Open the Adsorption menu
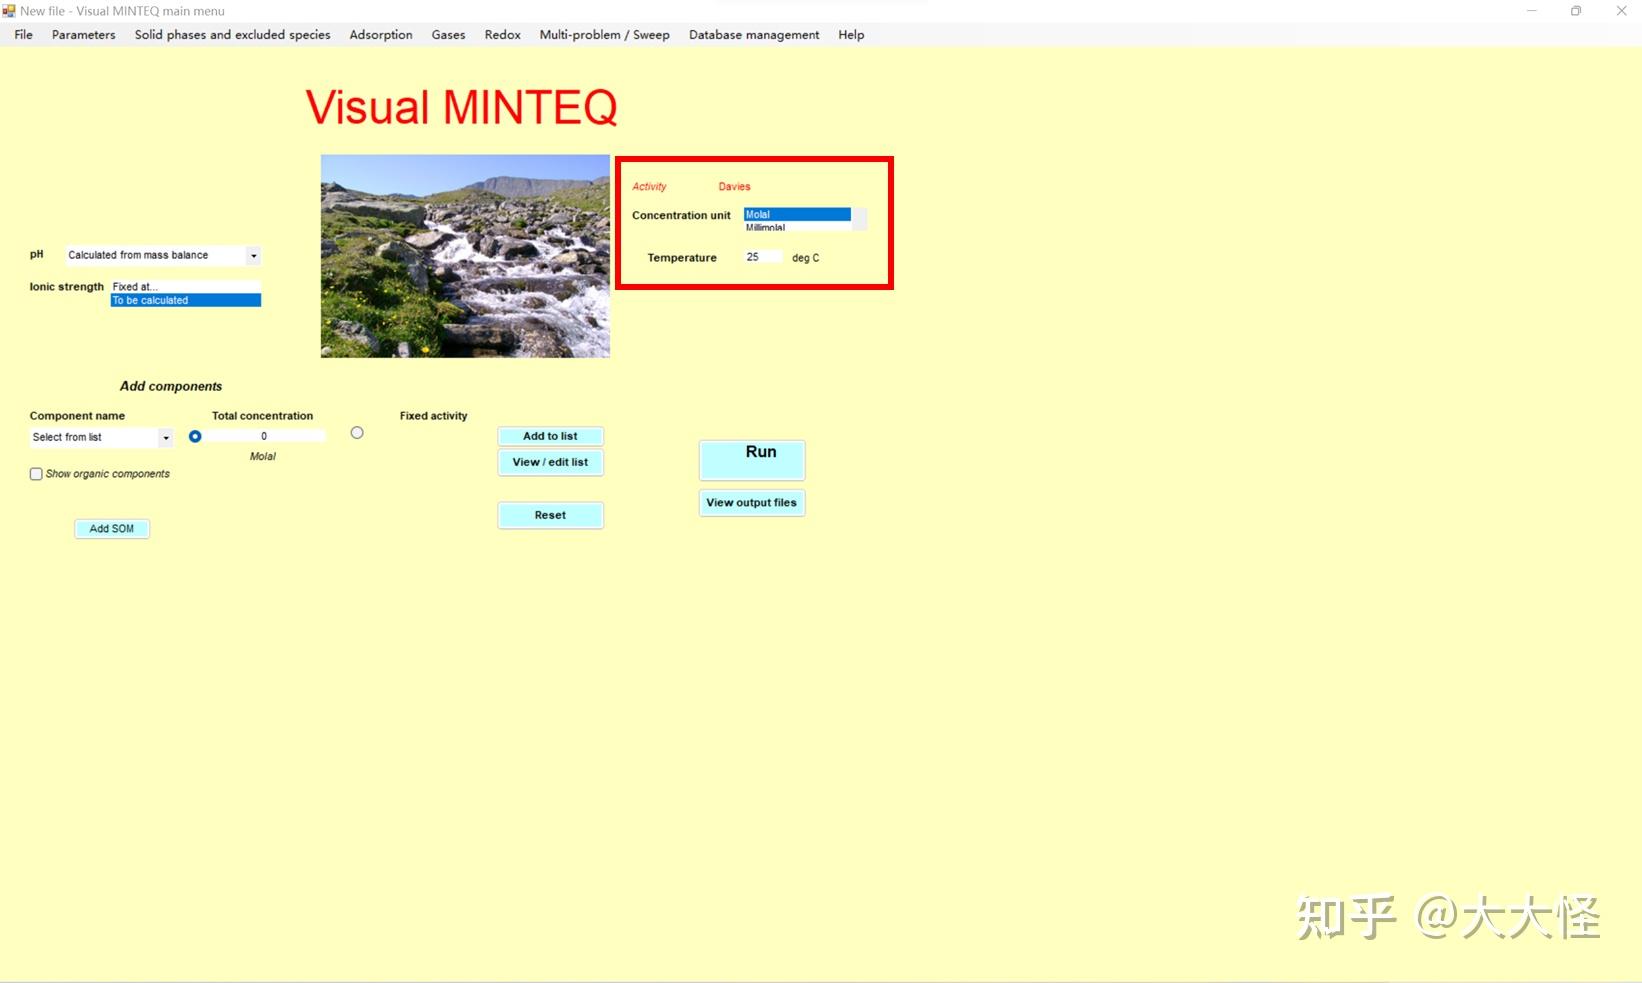Screen dimensions: 1642x983 click(380, 34)
